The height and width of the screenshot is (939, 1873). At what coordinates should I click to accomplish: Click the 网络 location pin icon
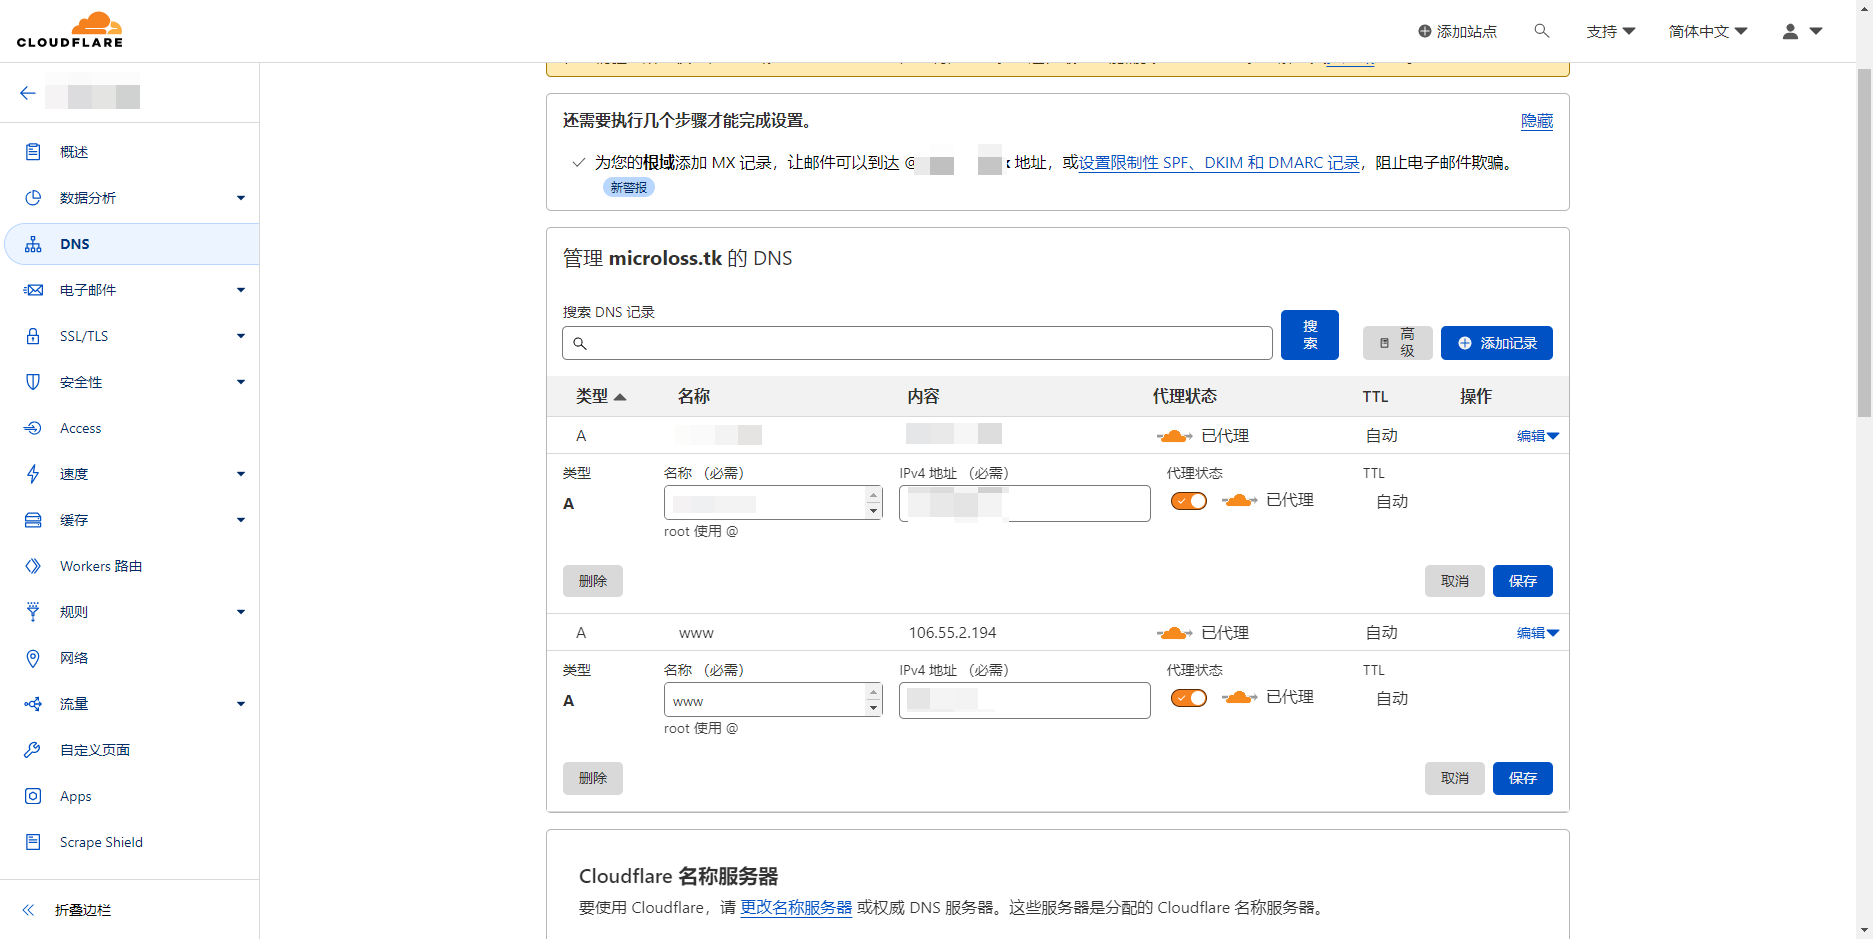point(33,658)
